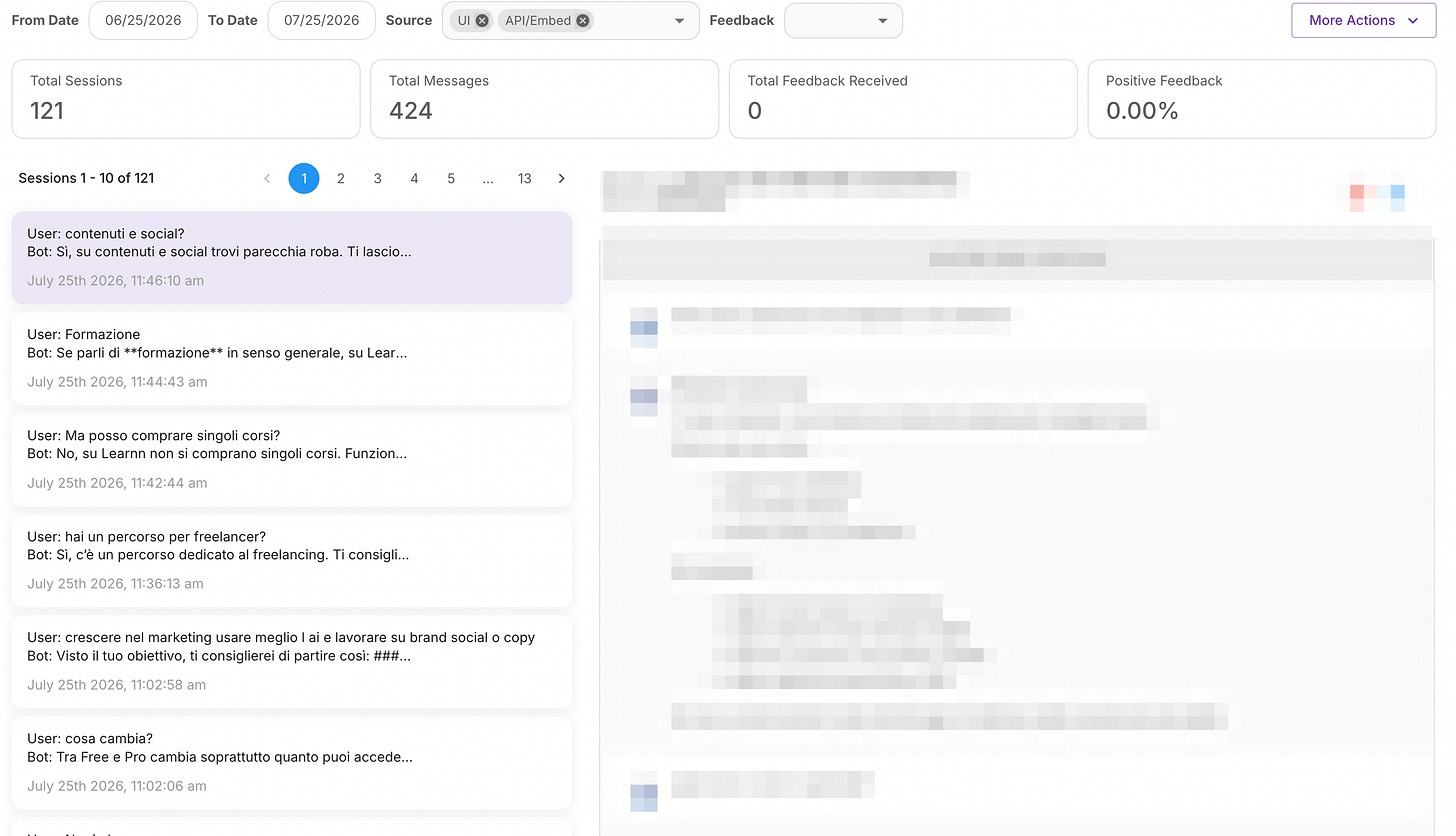The height and width of the screenshot is (836, 1456).
Task: Open session 'hai un percorso per freelancer?'
Action: (x=292, y=560)
